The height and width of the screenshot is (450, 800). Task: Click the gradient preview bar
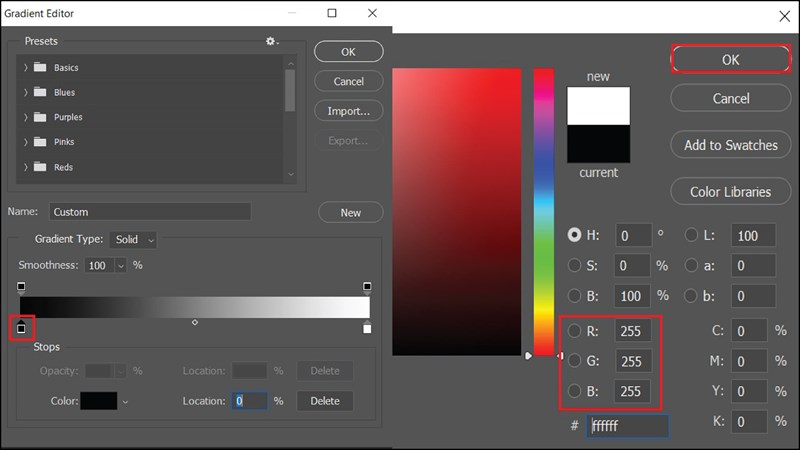click(x=195, y=308)
